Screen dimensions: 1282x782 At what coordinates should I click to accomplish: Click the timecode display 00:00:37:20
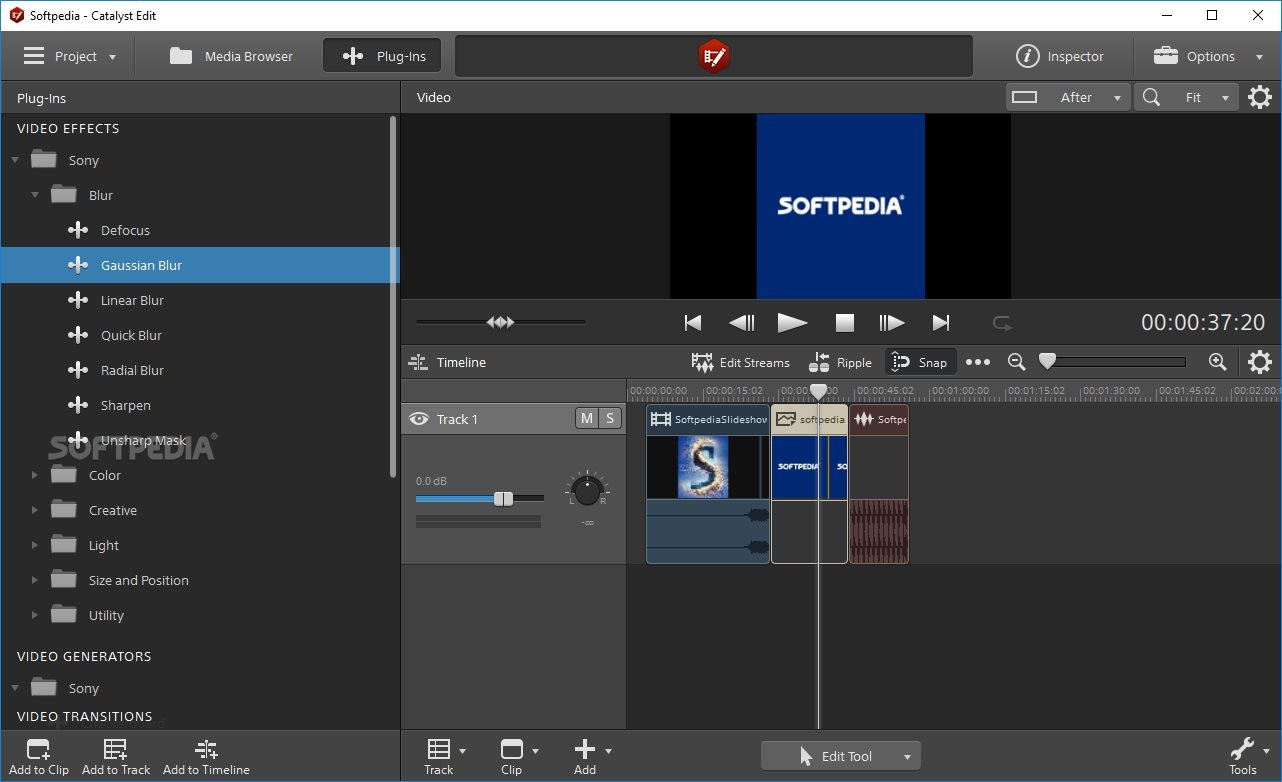[x=1203, y=322]
